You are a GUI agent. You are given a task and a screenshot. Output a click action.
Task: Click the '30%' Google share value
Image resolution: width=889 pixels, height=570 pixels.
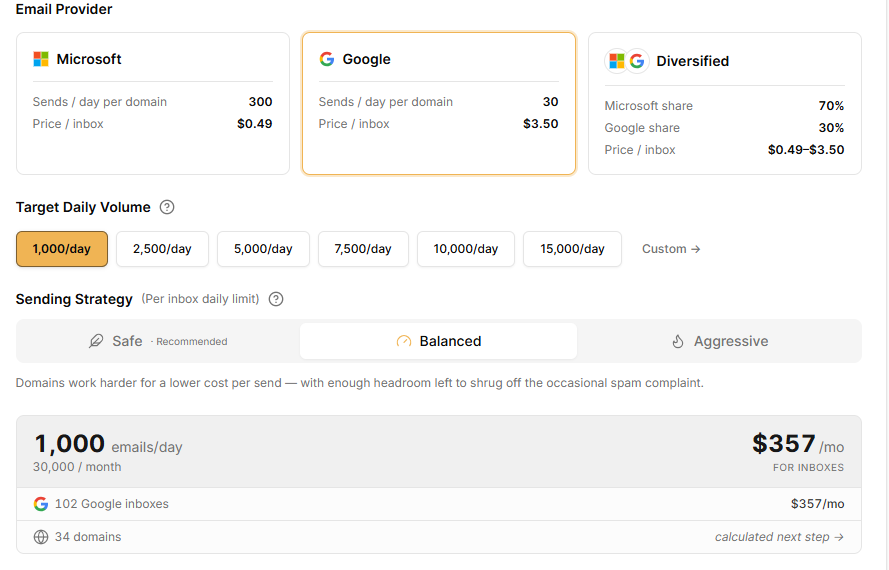tap(831, 128)
